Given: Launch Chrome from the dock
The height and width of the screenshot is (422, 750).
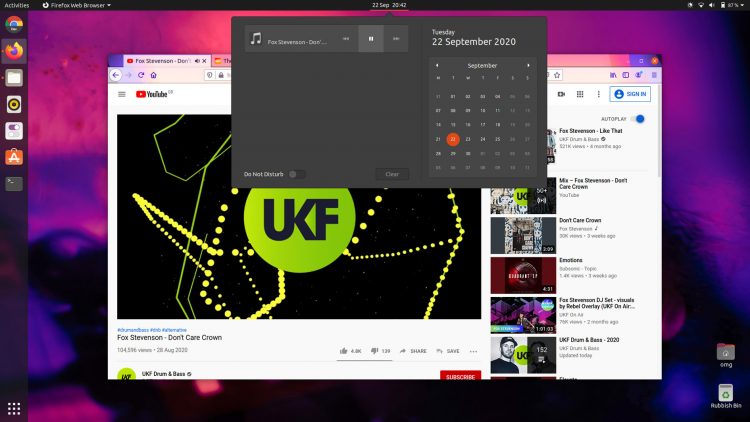Looking at the screenshot, I should [14, 24].
